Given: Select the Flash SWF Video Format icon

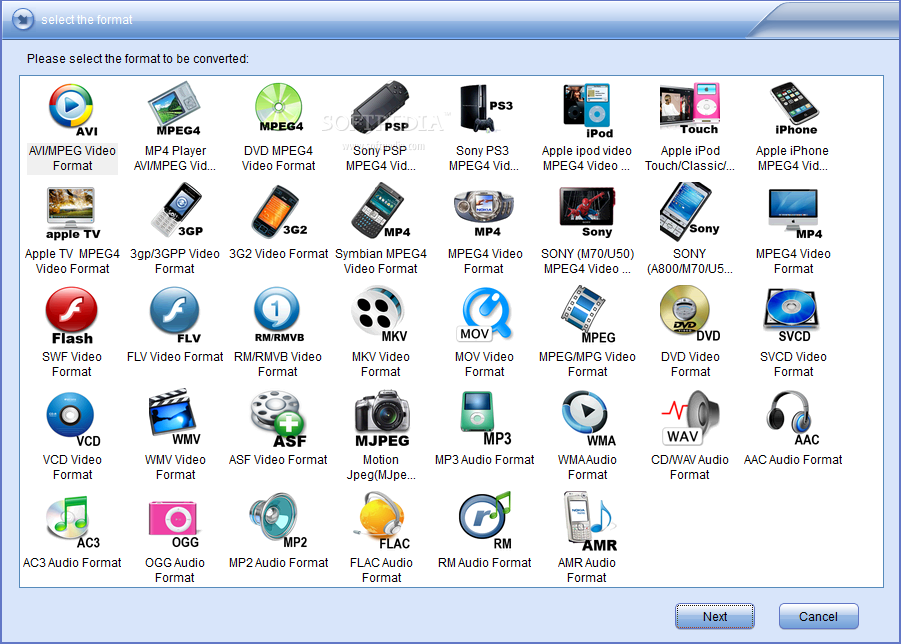Looking at the screenshot, I should (72, 317).
